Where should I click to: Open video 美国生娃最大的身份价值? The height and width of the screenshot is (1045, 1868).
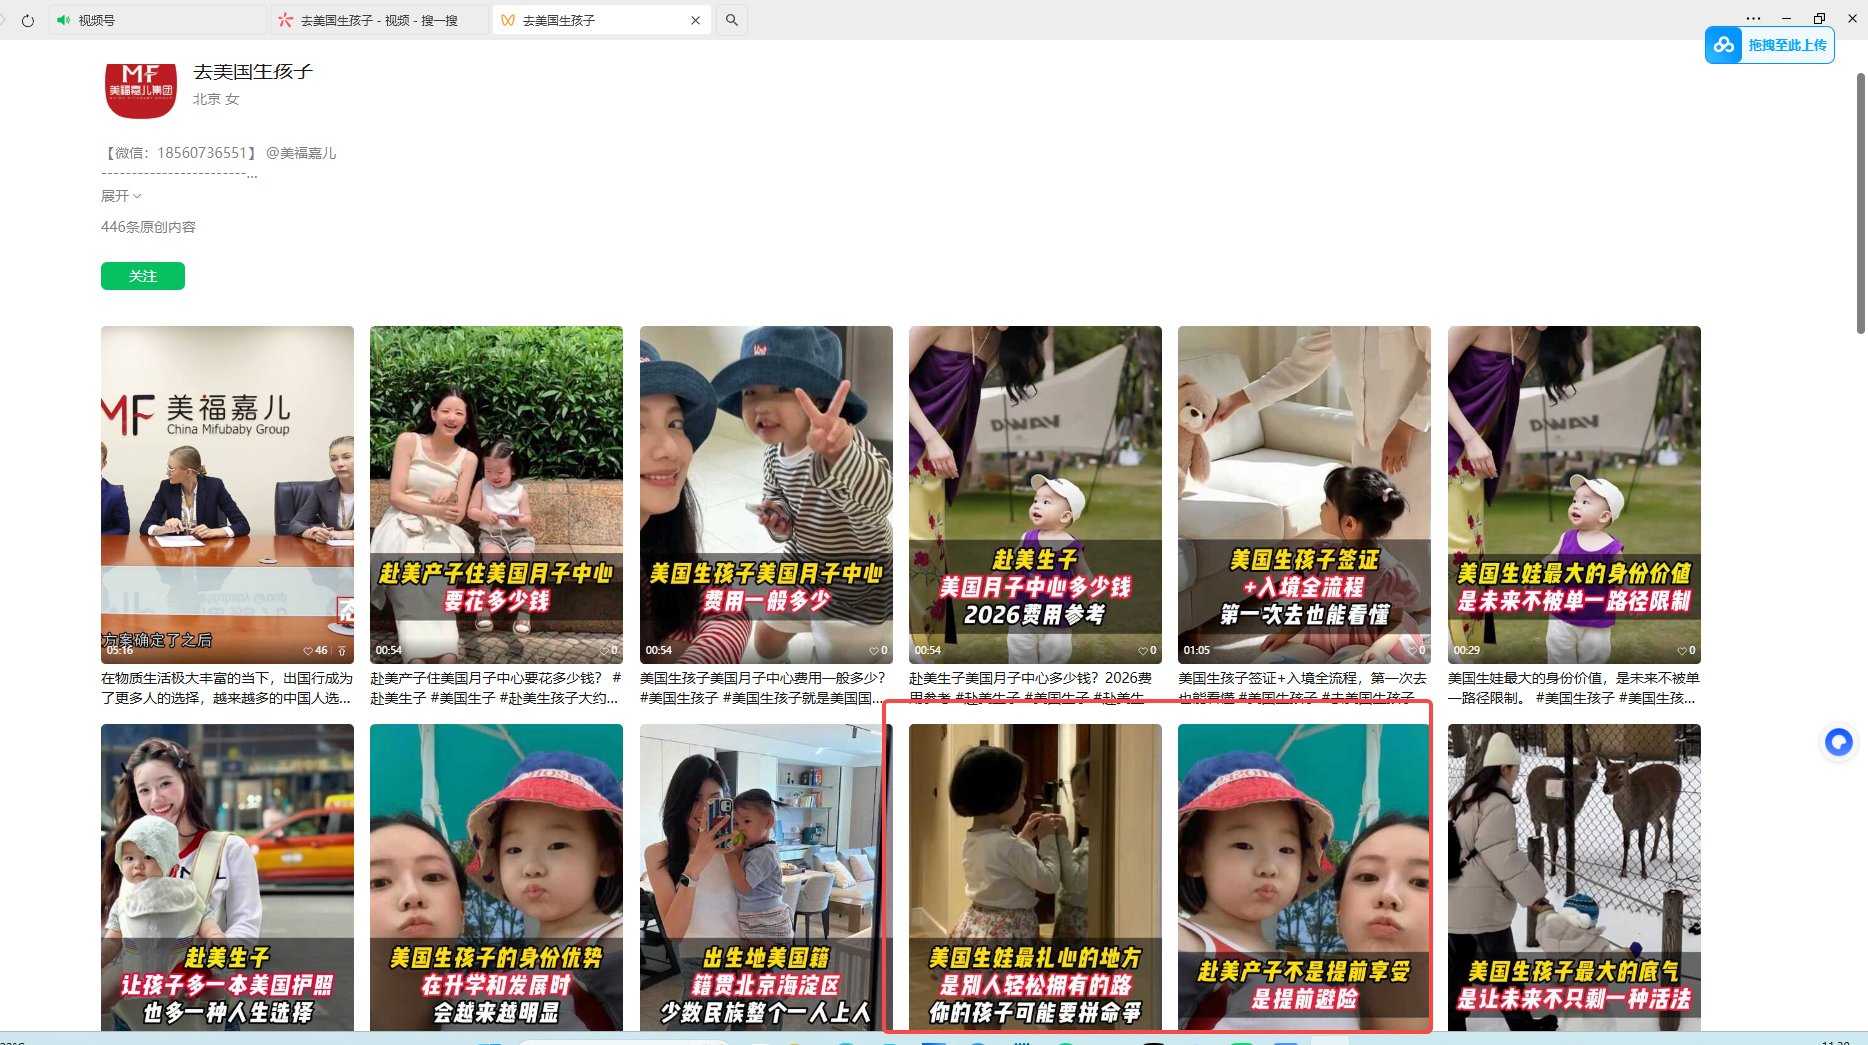tap(1574, 495)
